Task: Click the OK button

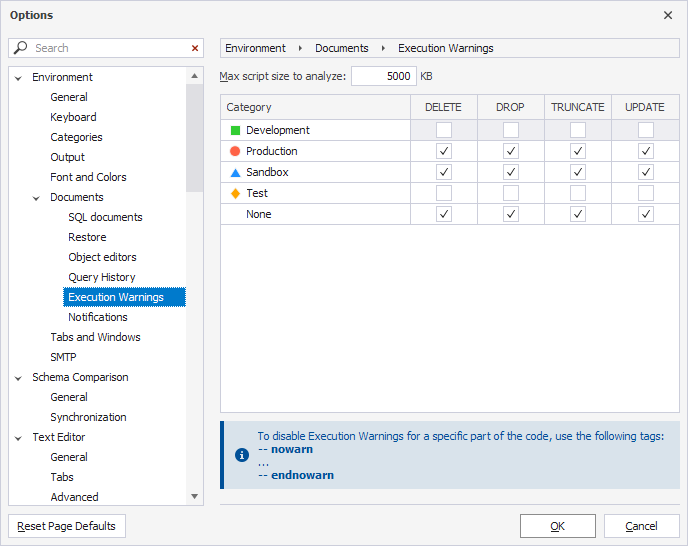Action: tap(558, 526)
